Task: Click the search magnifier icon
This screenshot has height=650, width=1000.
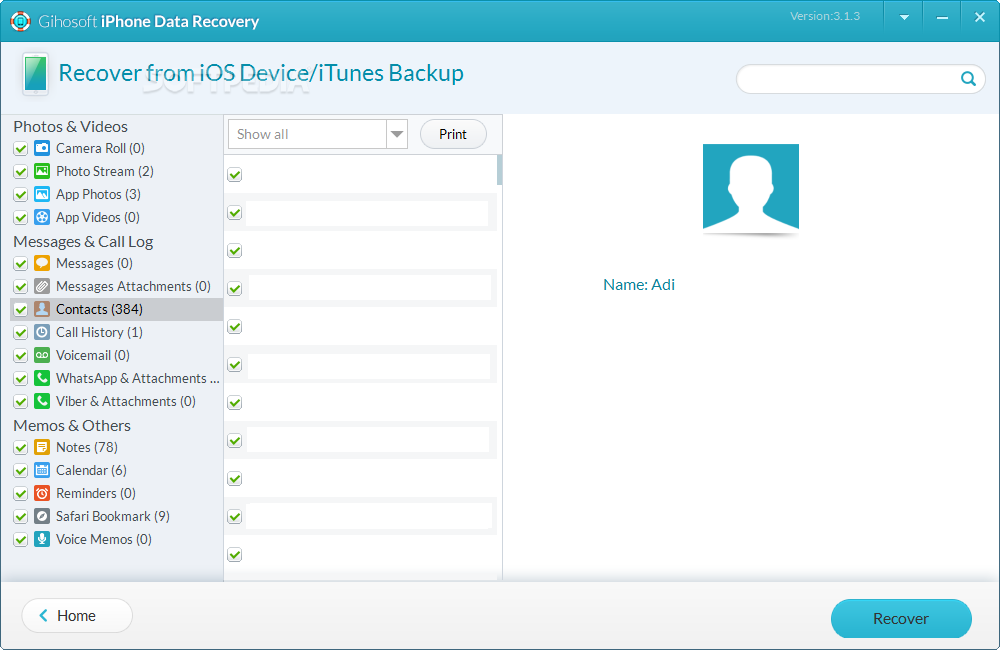Action: pos(968,78)
